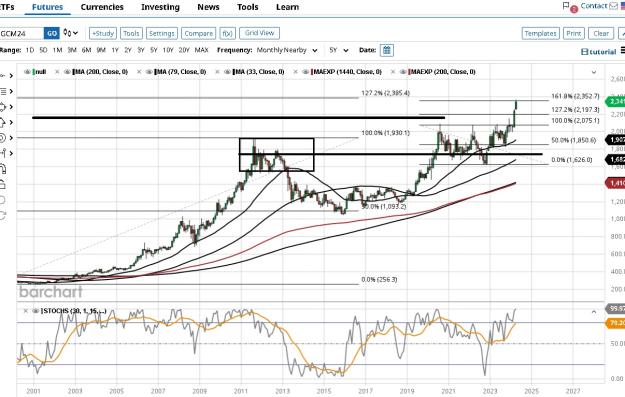Click the Tools button in chart toolbar
625x397 pixels.
point(131,33)
